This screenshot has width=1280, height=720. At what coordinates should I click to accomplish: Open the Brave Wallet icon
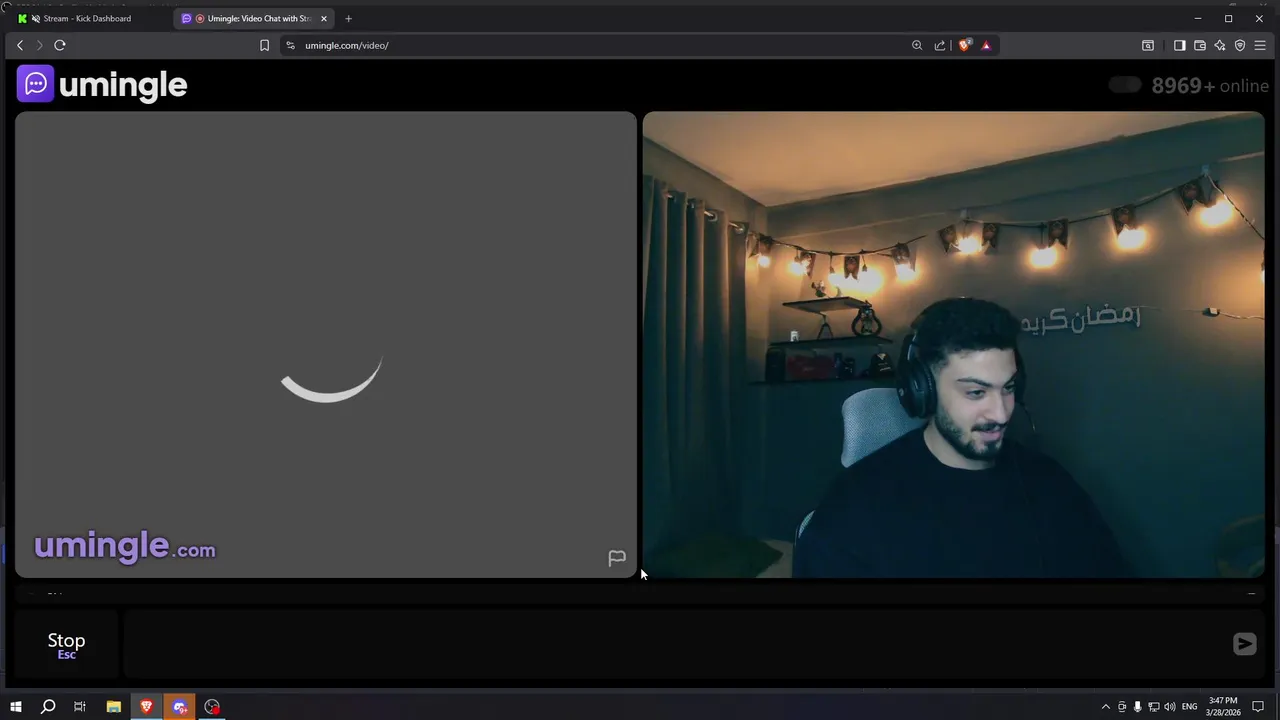[x=1200, y=45]
